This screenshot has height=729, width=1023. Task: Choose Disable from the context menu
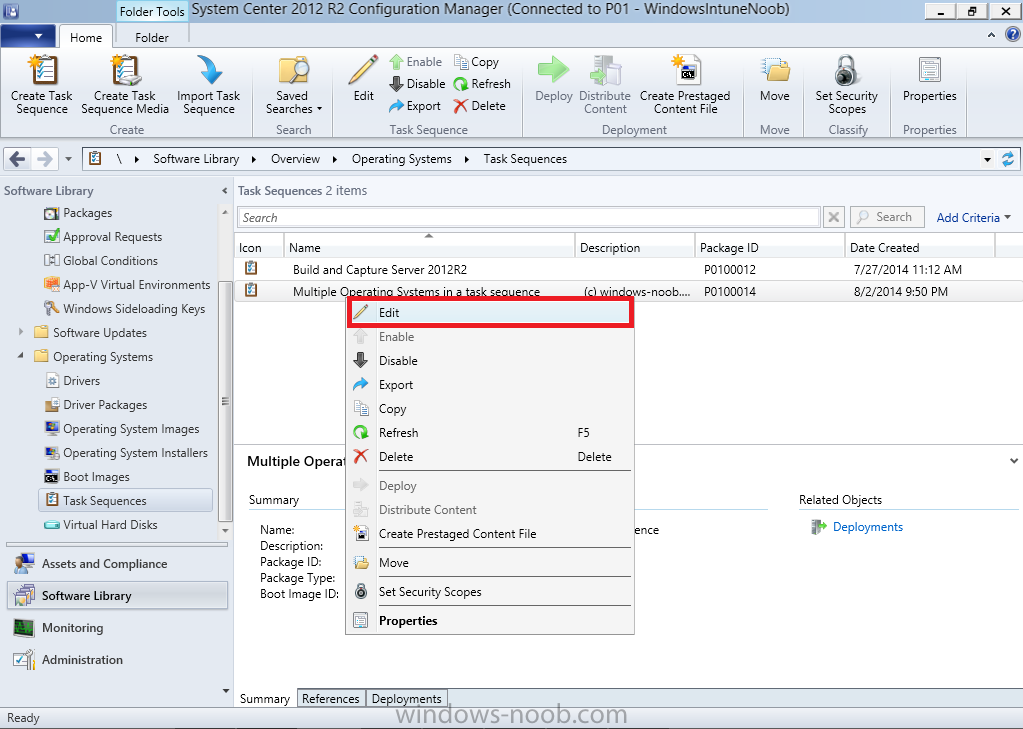pos(490,361)
